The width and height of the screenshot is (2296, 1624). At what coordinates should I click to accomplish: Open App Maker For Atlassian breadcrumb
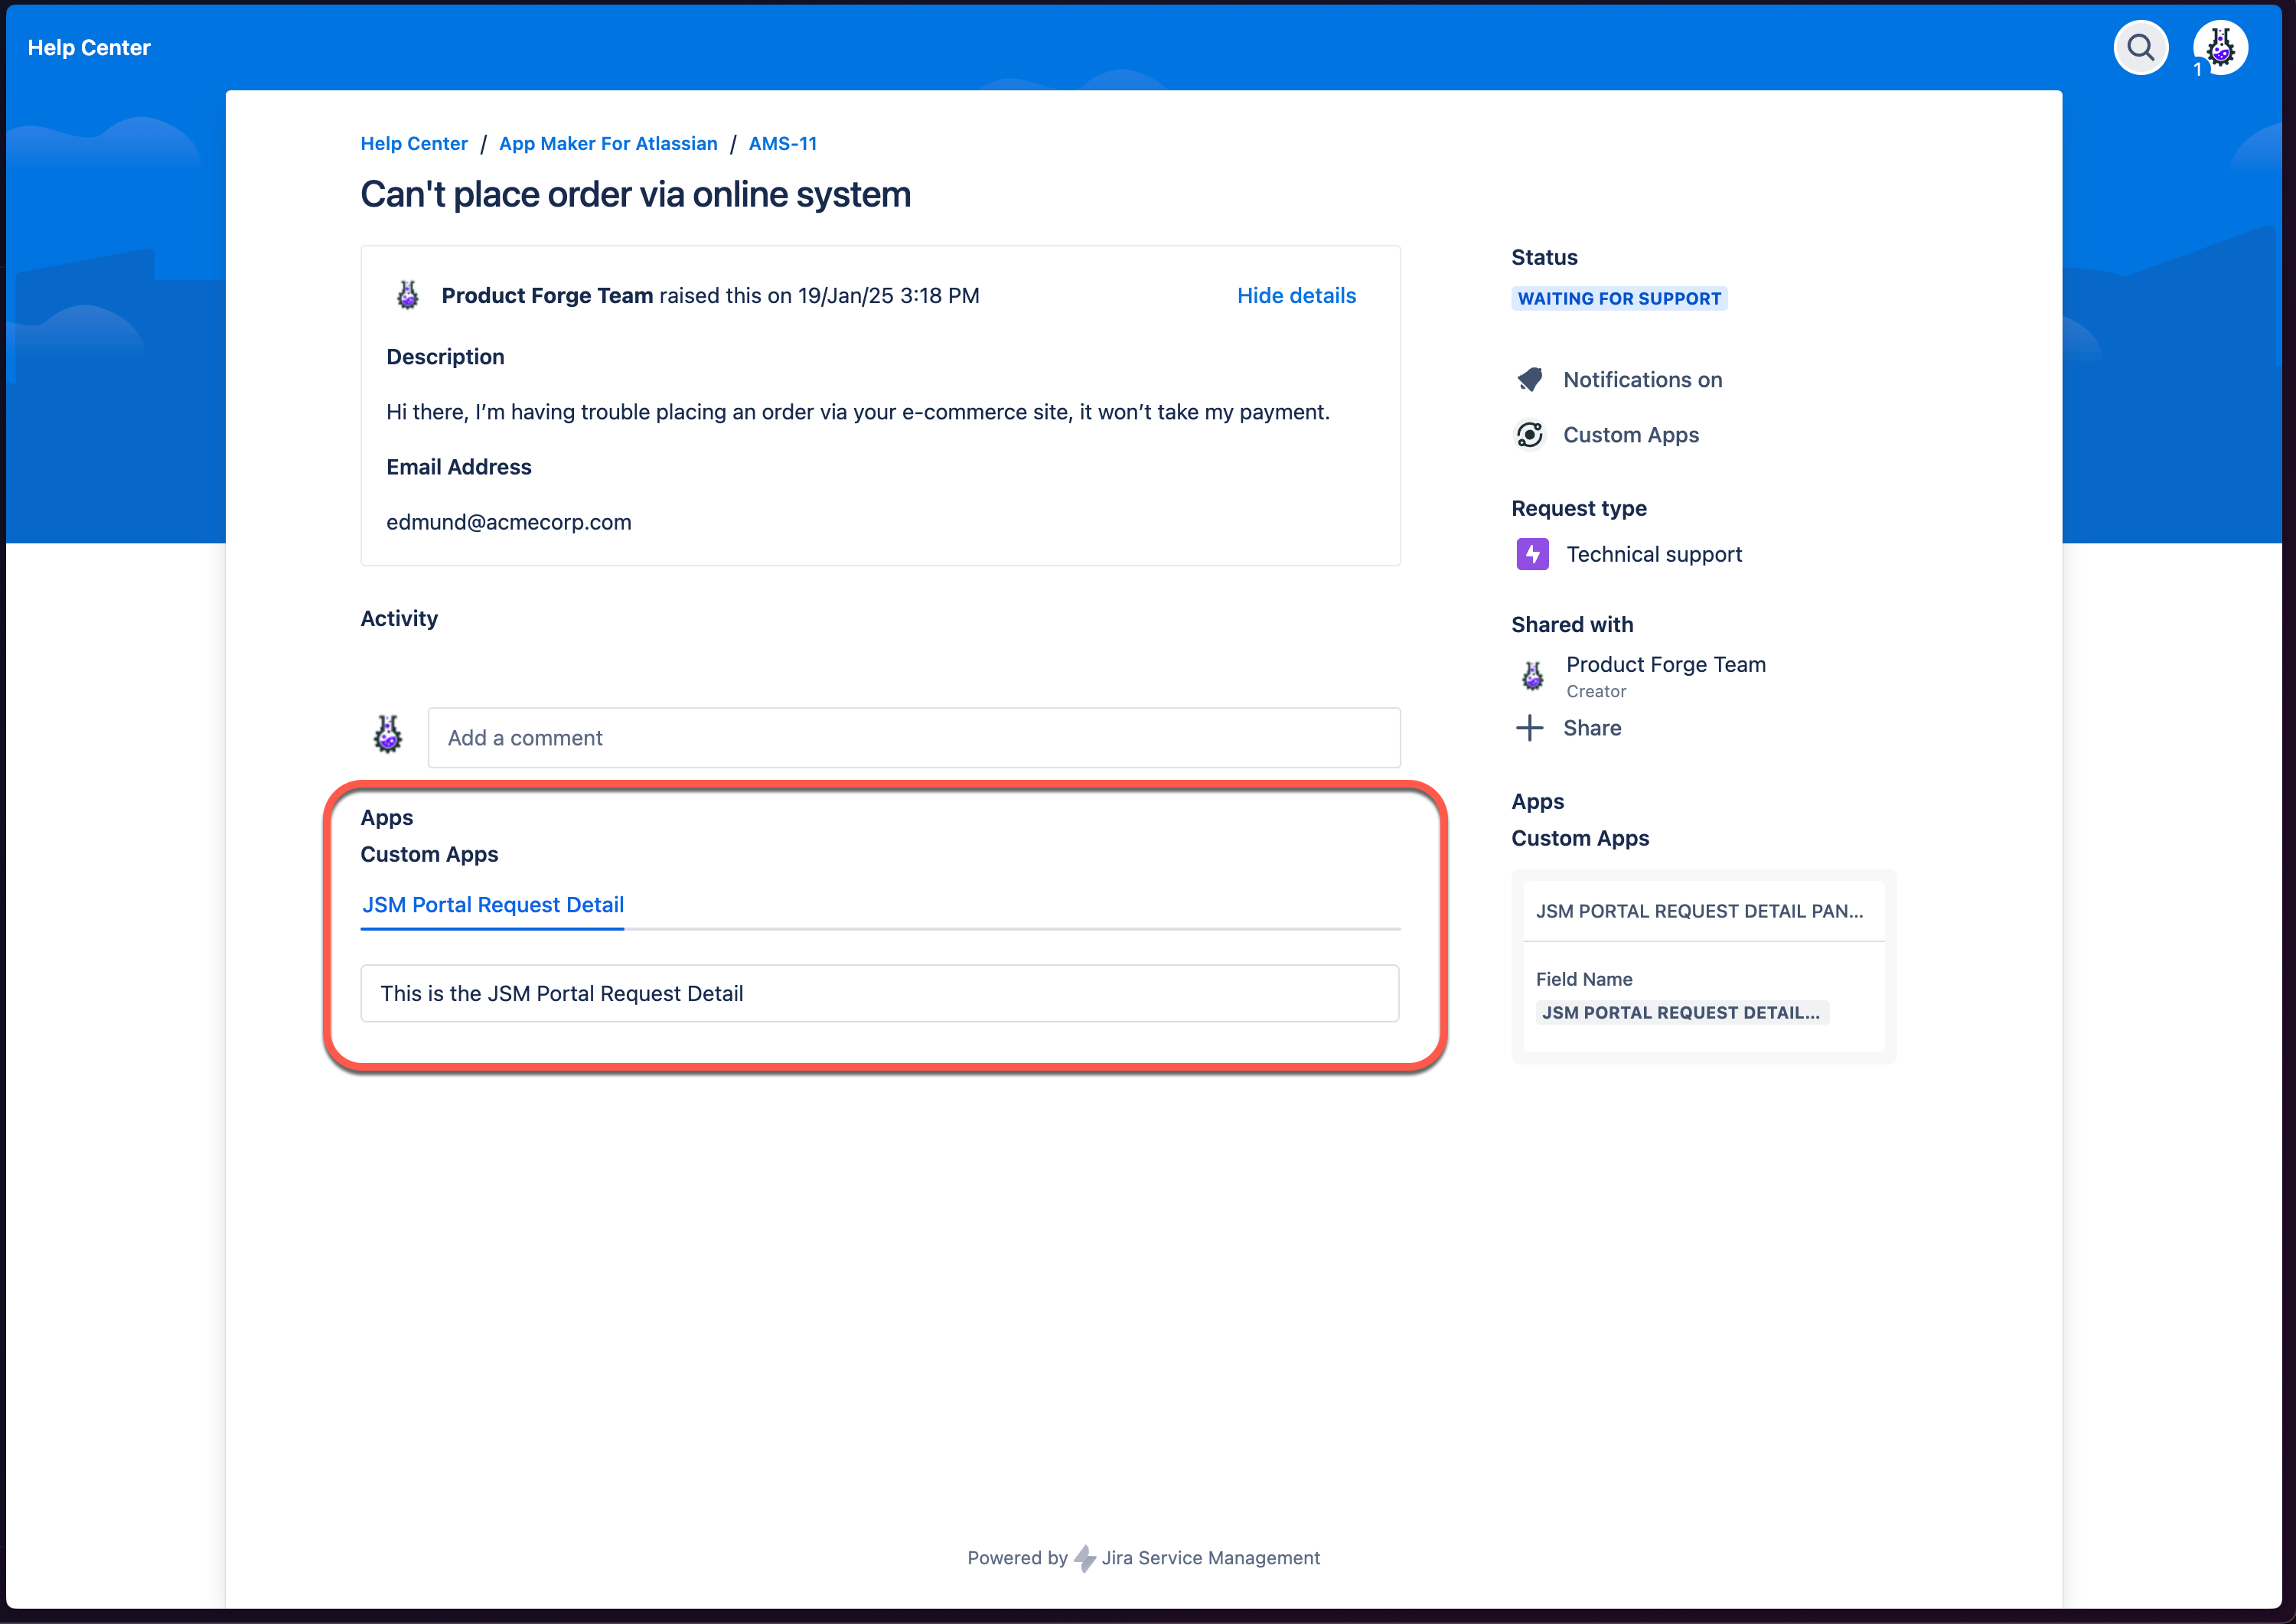608,144
